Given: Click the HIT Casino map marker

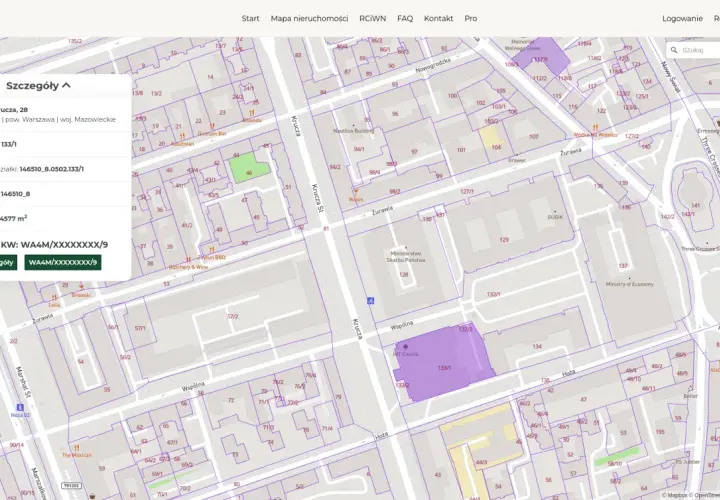Looking at the screenshot, I should [x=405, y=347].
